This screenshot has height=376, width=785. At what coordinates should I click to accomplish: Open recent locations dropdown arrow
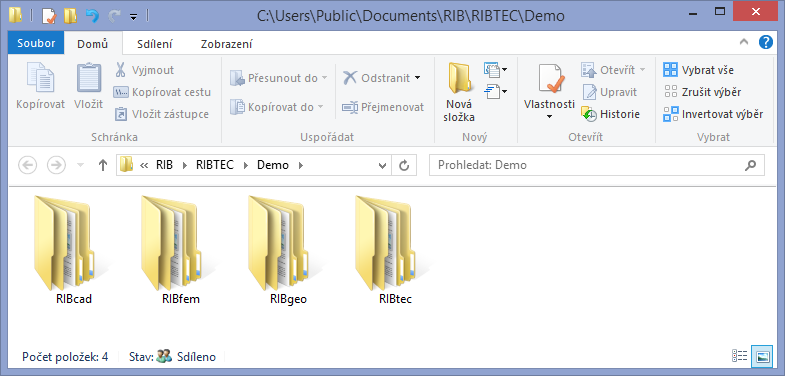click(x=80, y=165)
